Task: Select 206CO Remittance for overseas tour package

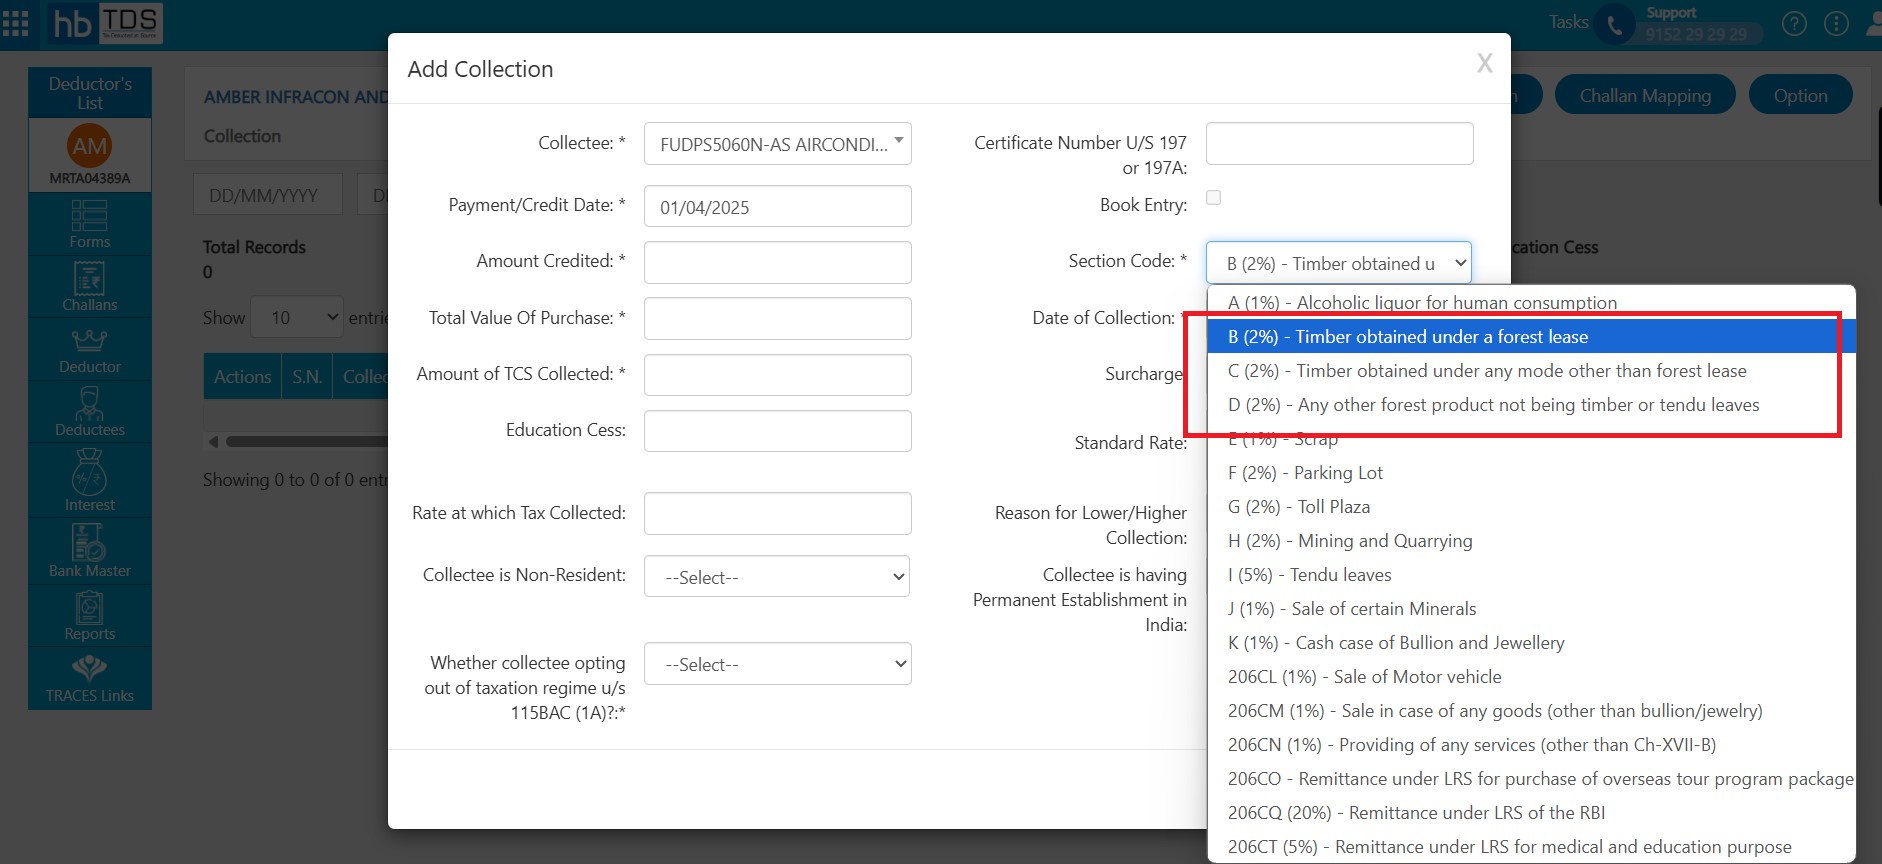Action: (x=1531, y=778)
